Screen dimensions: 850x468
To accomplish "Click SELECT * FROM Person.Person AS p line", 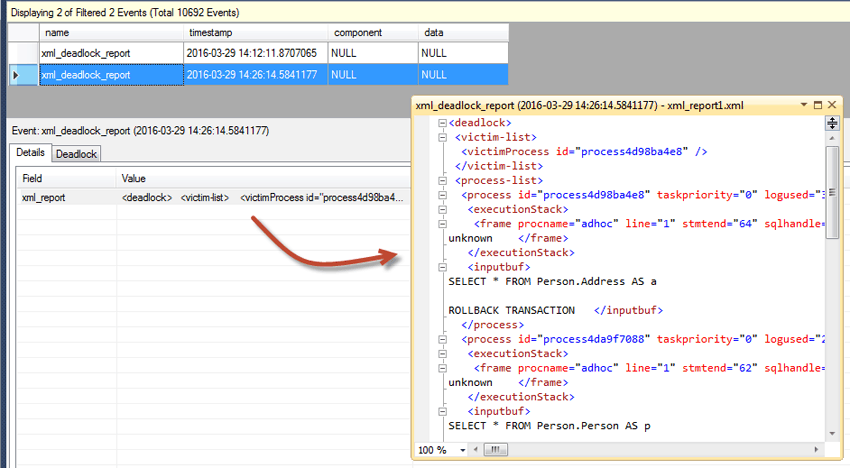I will 549,426.
